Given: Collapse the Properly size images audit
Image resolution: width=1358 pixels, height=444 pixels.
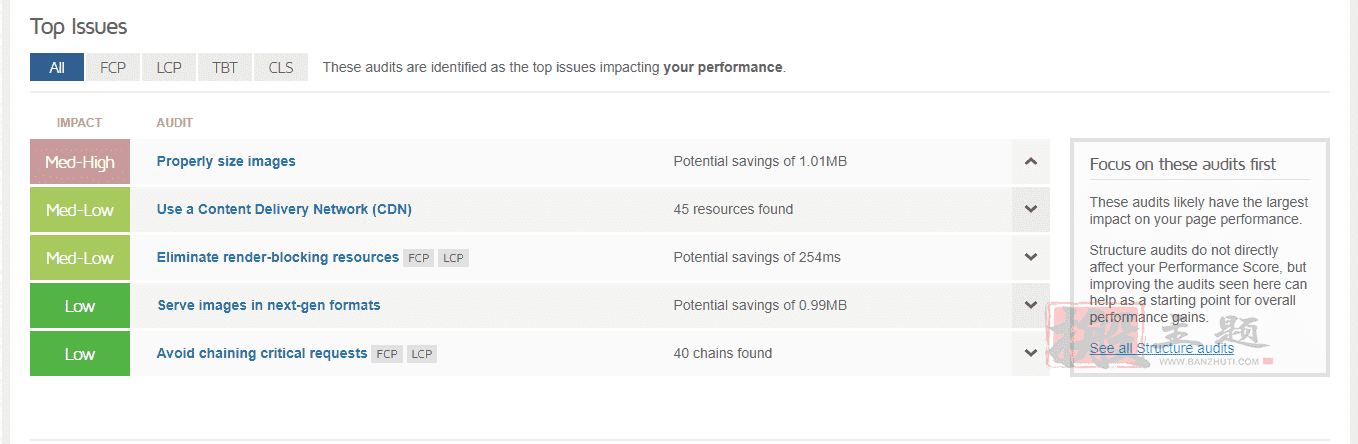Looking at the screenshot, I should click(x=1031, y=161).
